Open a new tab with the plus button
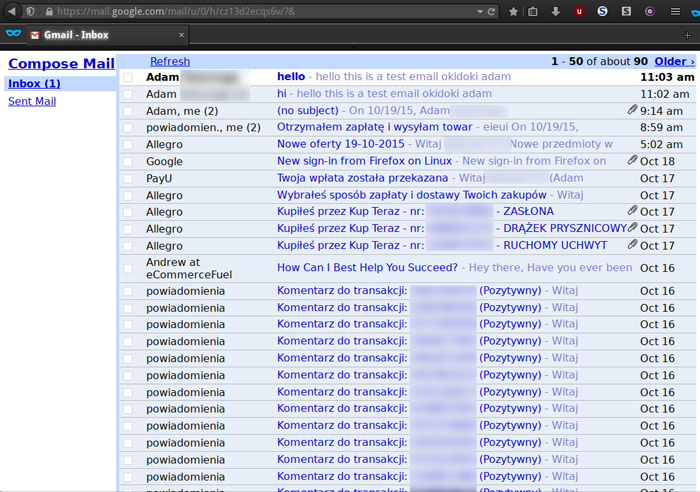The width and height of the screenshot is (700, 492). pos(688,35)
